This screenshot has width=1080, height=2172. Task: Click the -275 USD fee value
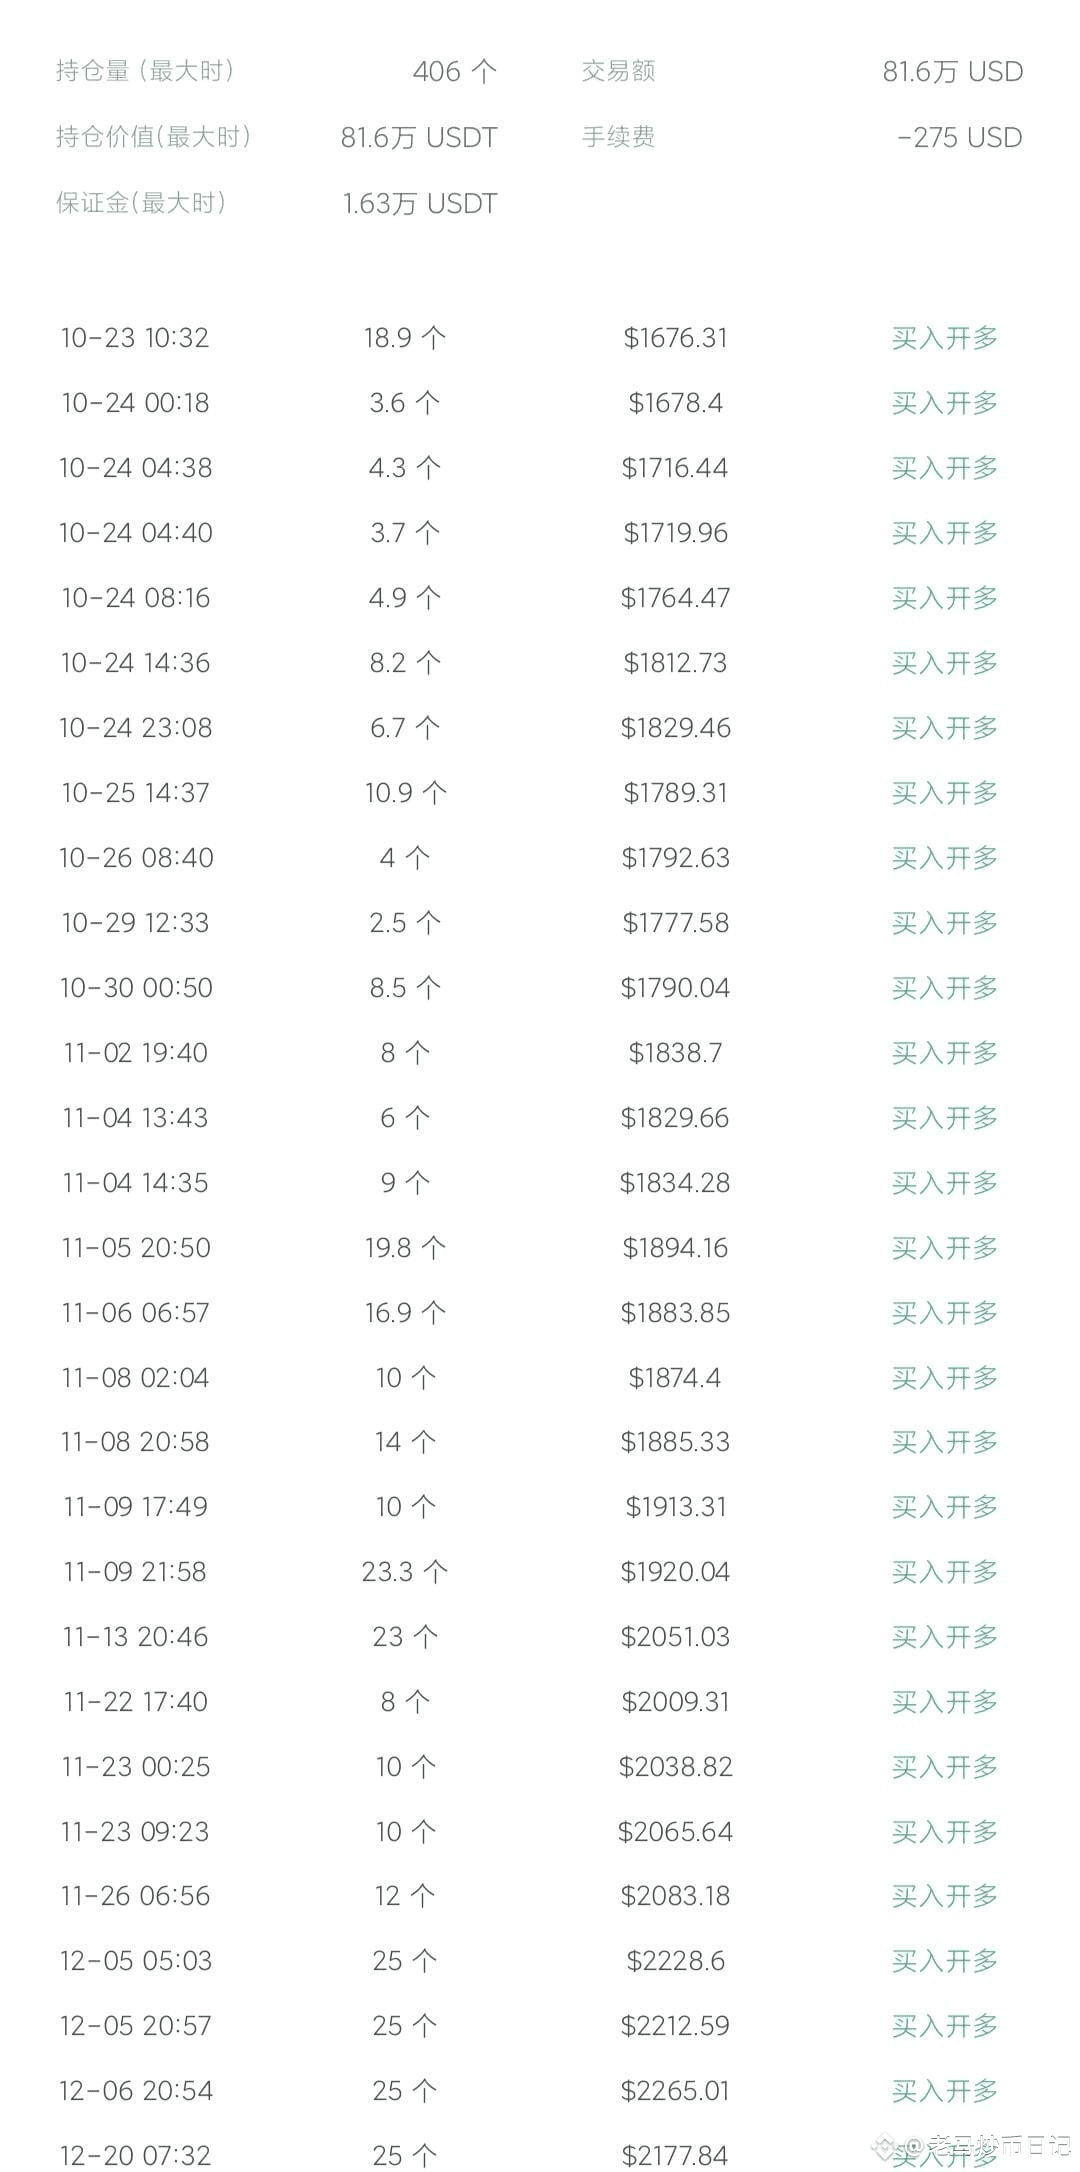tap(959, 138)
